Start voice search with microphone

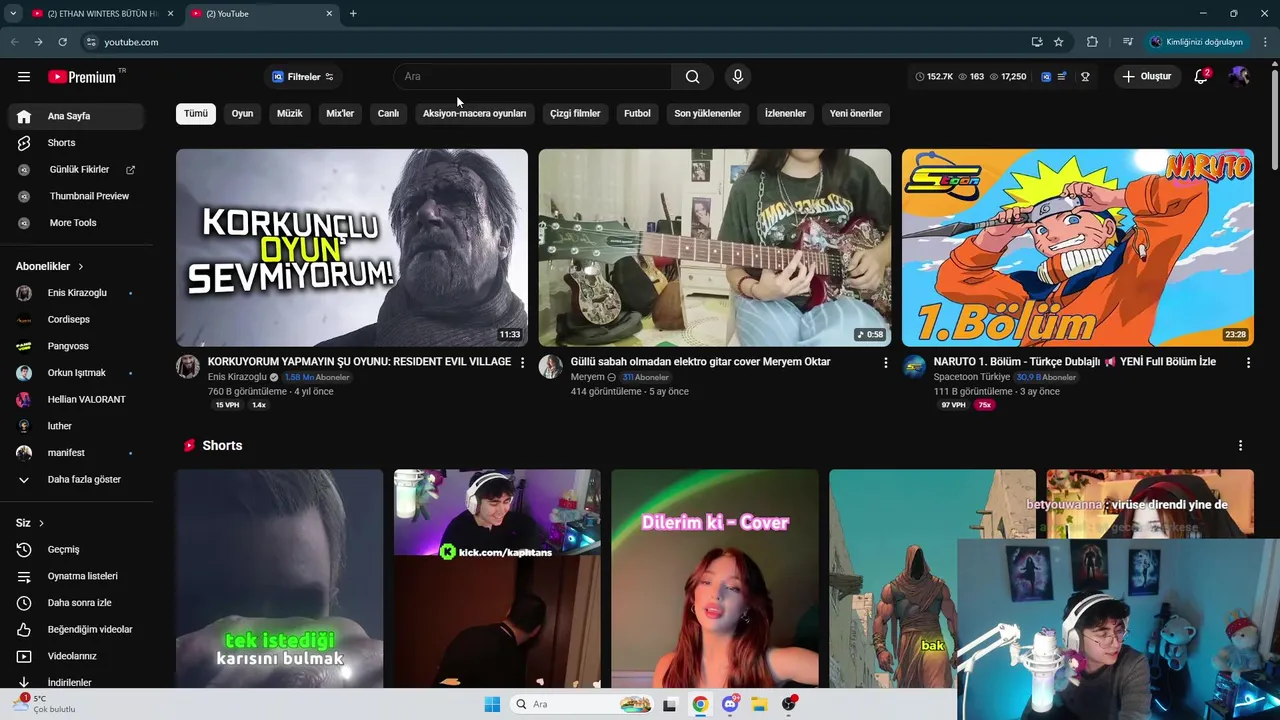(x=738, y=77)
